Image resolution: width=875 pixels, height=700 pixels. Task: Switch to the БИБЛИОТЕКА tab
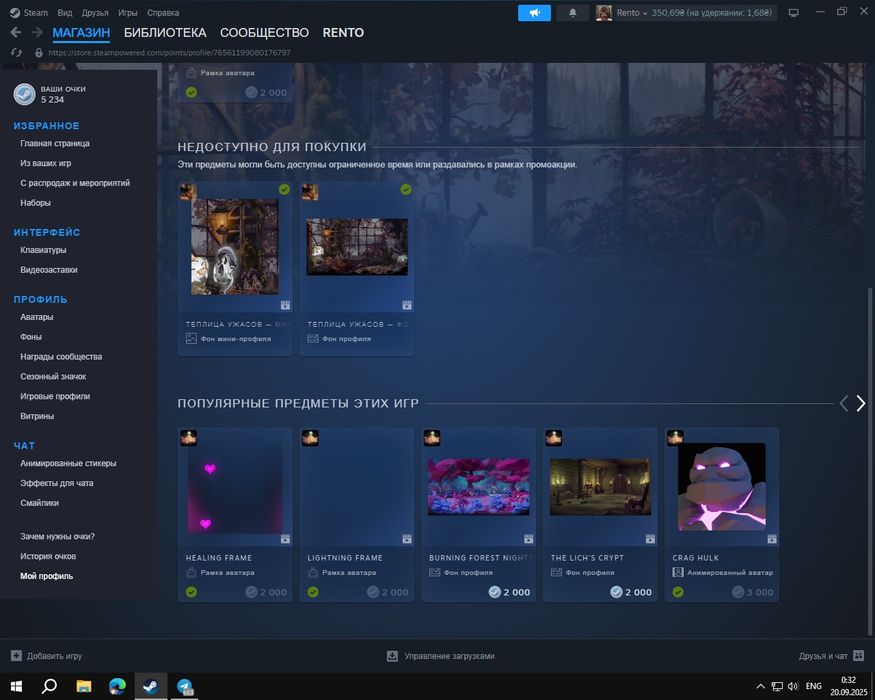[165, 32]
